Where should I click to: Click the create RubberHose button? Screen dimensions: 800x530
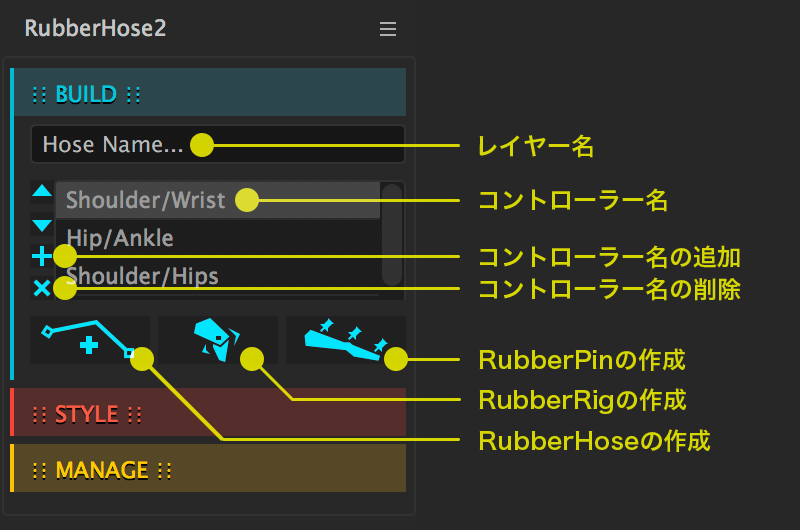pyautogui.click(x=90, y=340)
